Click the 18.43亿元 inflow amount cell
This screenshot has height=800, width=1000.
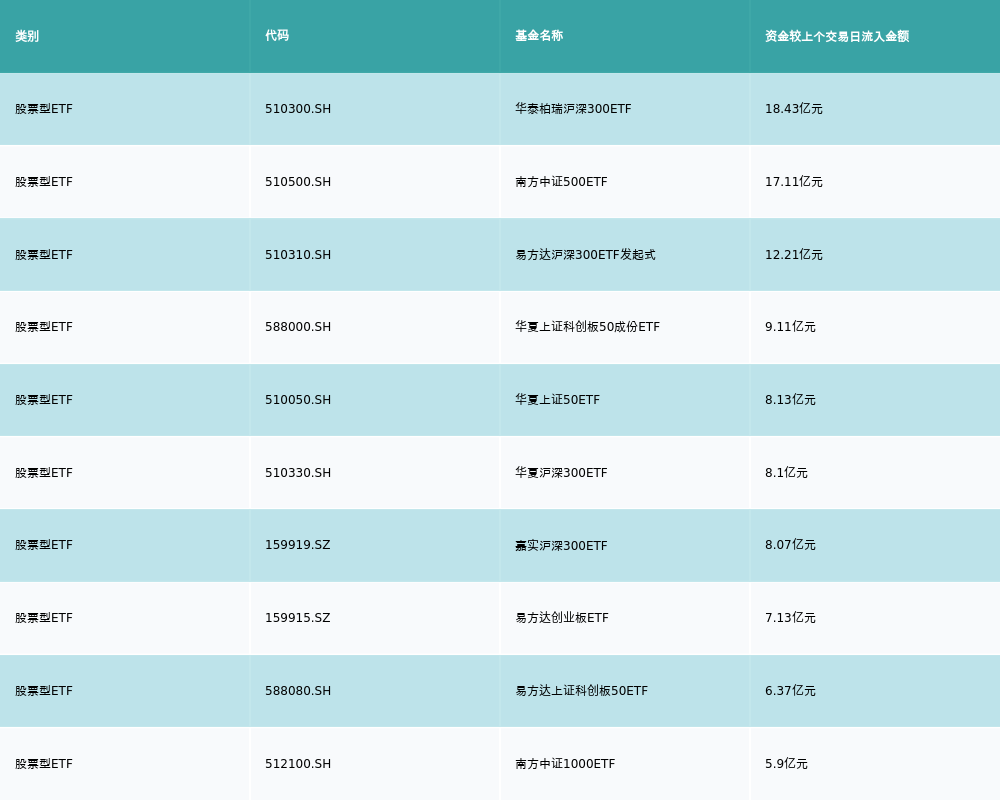click(x=794, y=109)
